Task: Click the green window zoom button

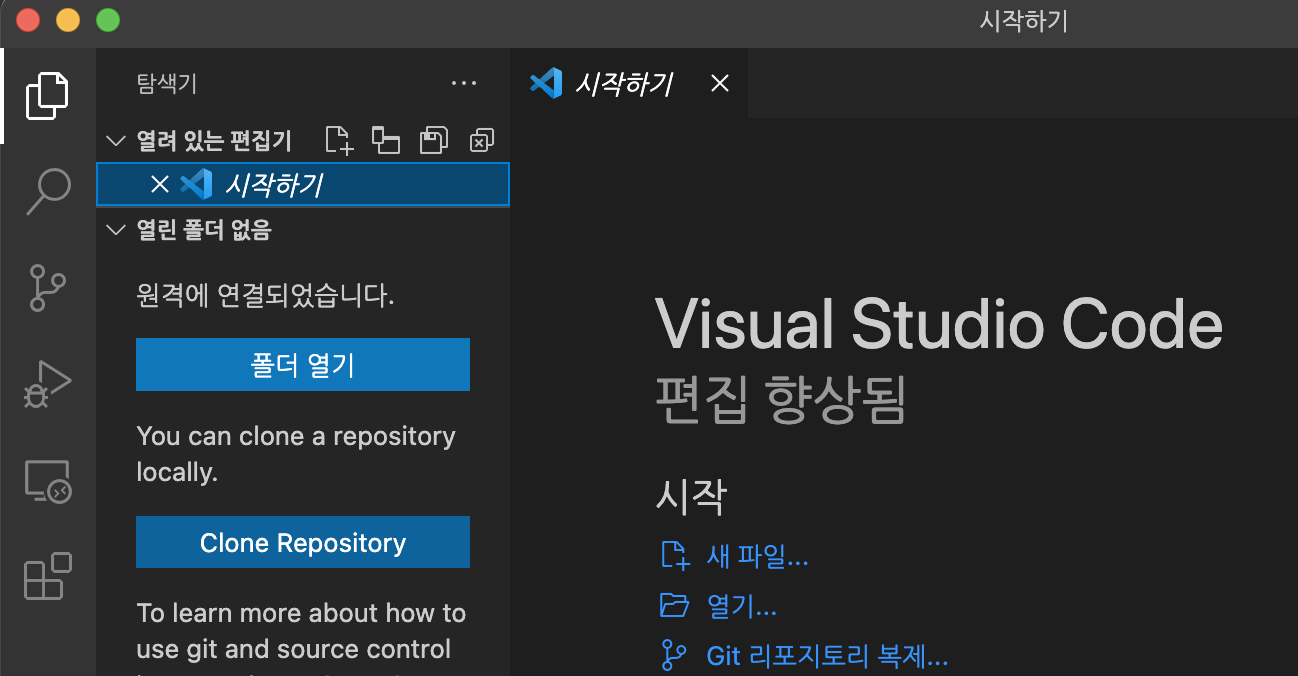Action: [x=107, y=19]
